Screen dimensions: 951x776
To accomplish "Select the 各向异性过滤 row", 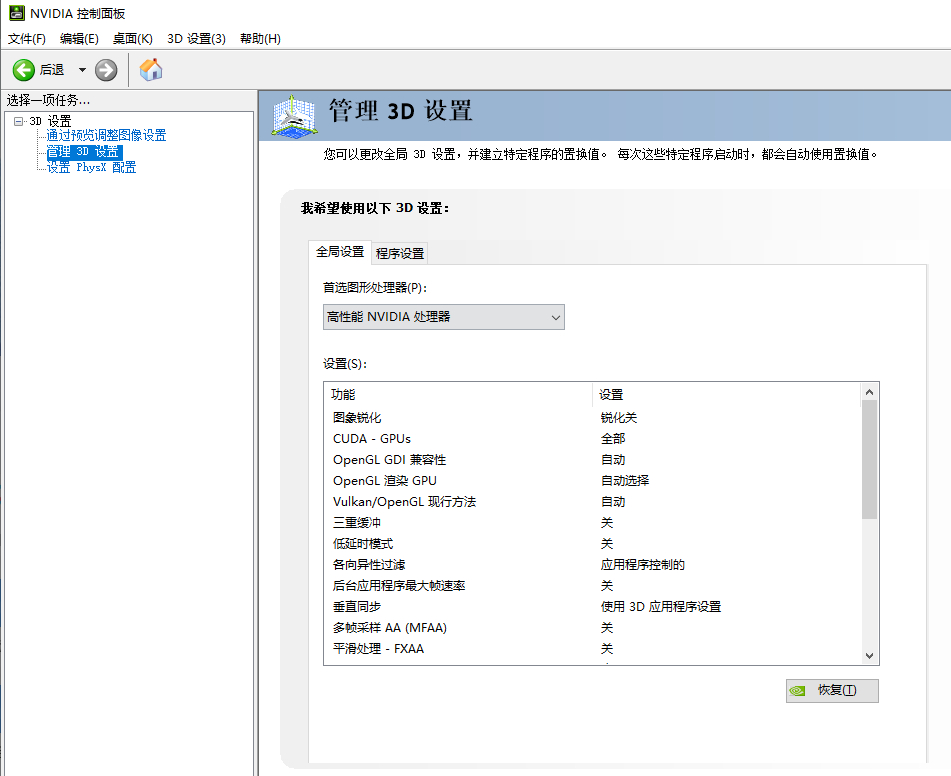I will pyautogui.click(x=593, y=565).
